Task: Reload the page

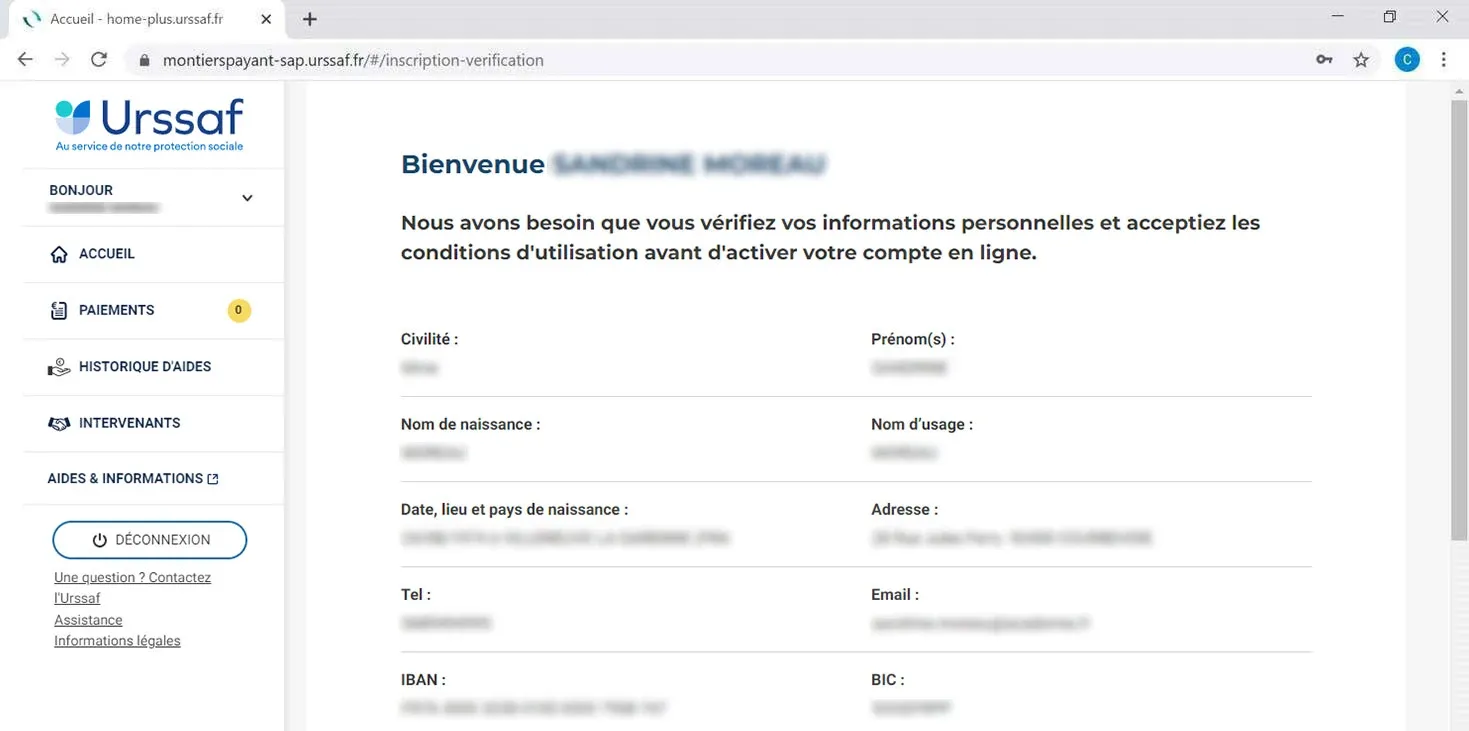Action: coord(99,60)
